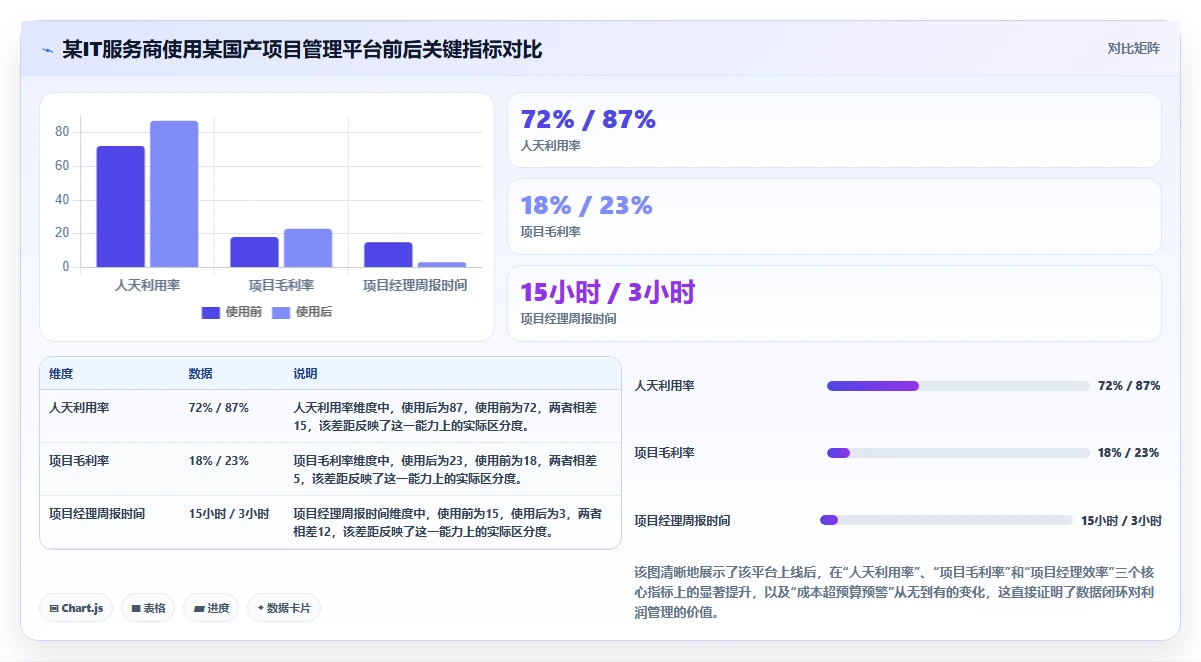Click the 项目经理周报时间 使用后 bar

point(442,265)
